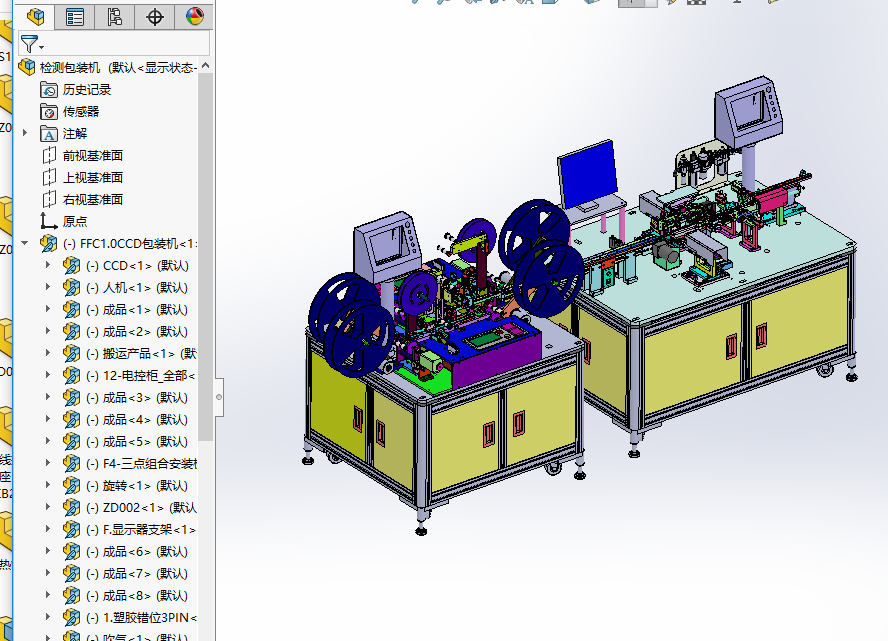Click the 成品<7> assembly icon
Image resolution: width=888 pixels, height=641 pixels.
(x=71, y=574)
